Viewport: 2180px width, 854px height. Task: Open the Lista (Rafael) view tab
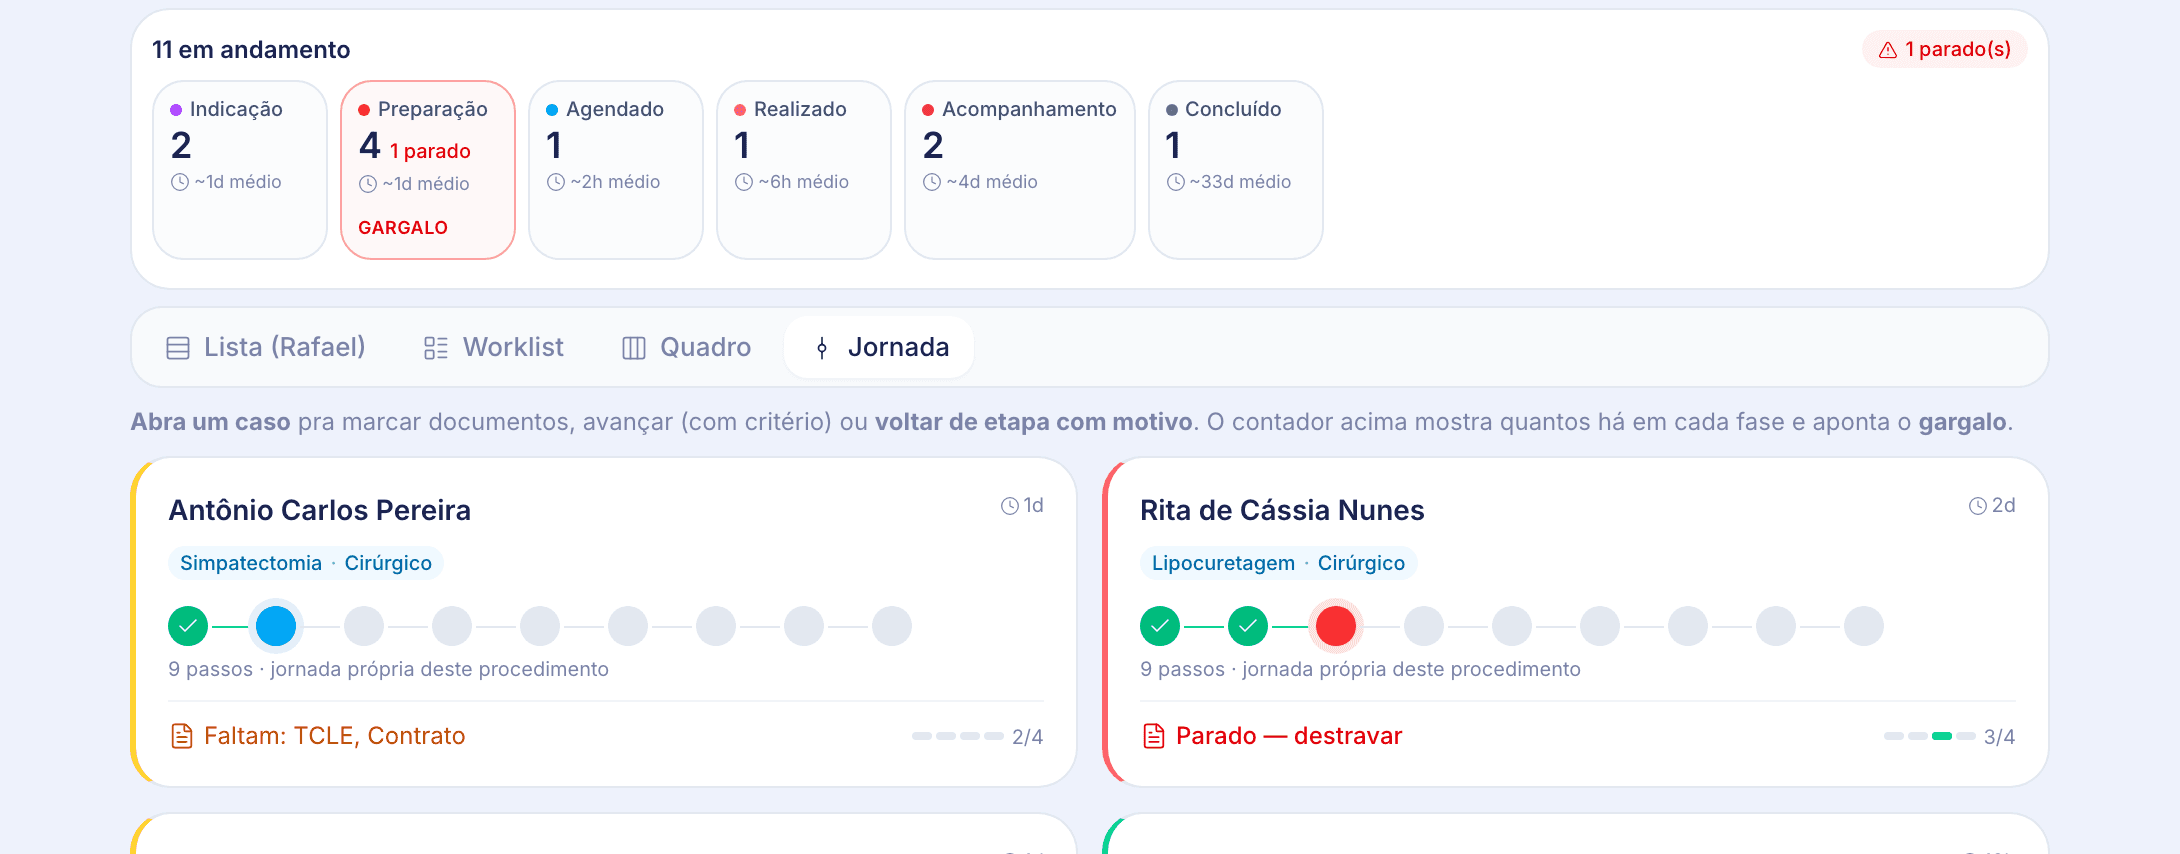[x=266, y=347]
